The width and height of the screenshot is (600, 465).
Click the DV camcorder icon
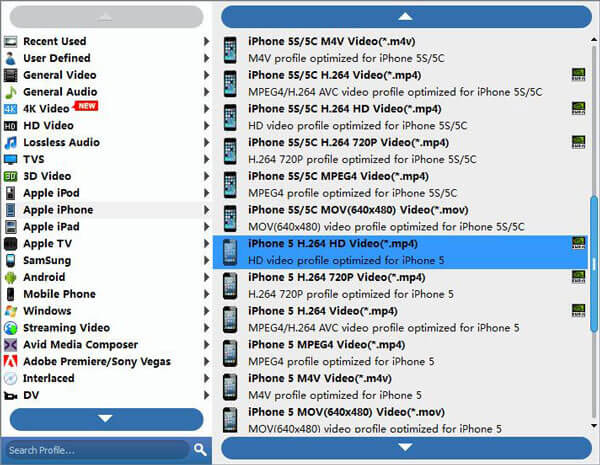click(11, 396)
